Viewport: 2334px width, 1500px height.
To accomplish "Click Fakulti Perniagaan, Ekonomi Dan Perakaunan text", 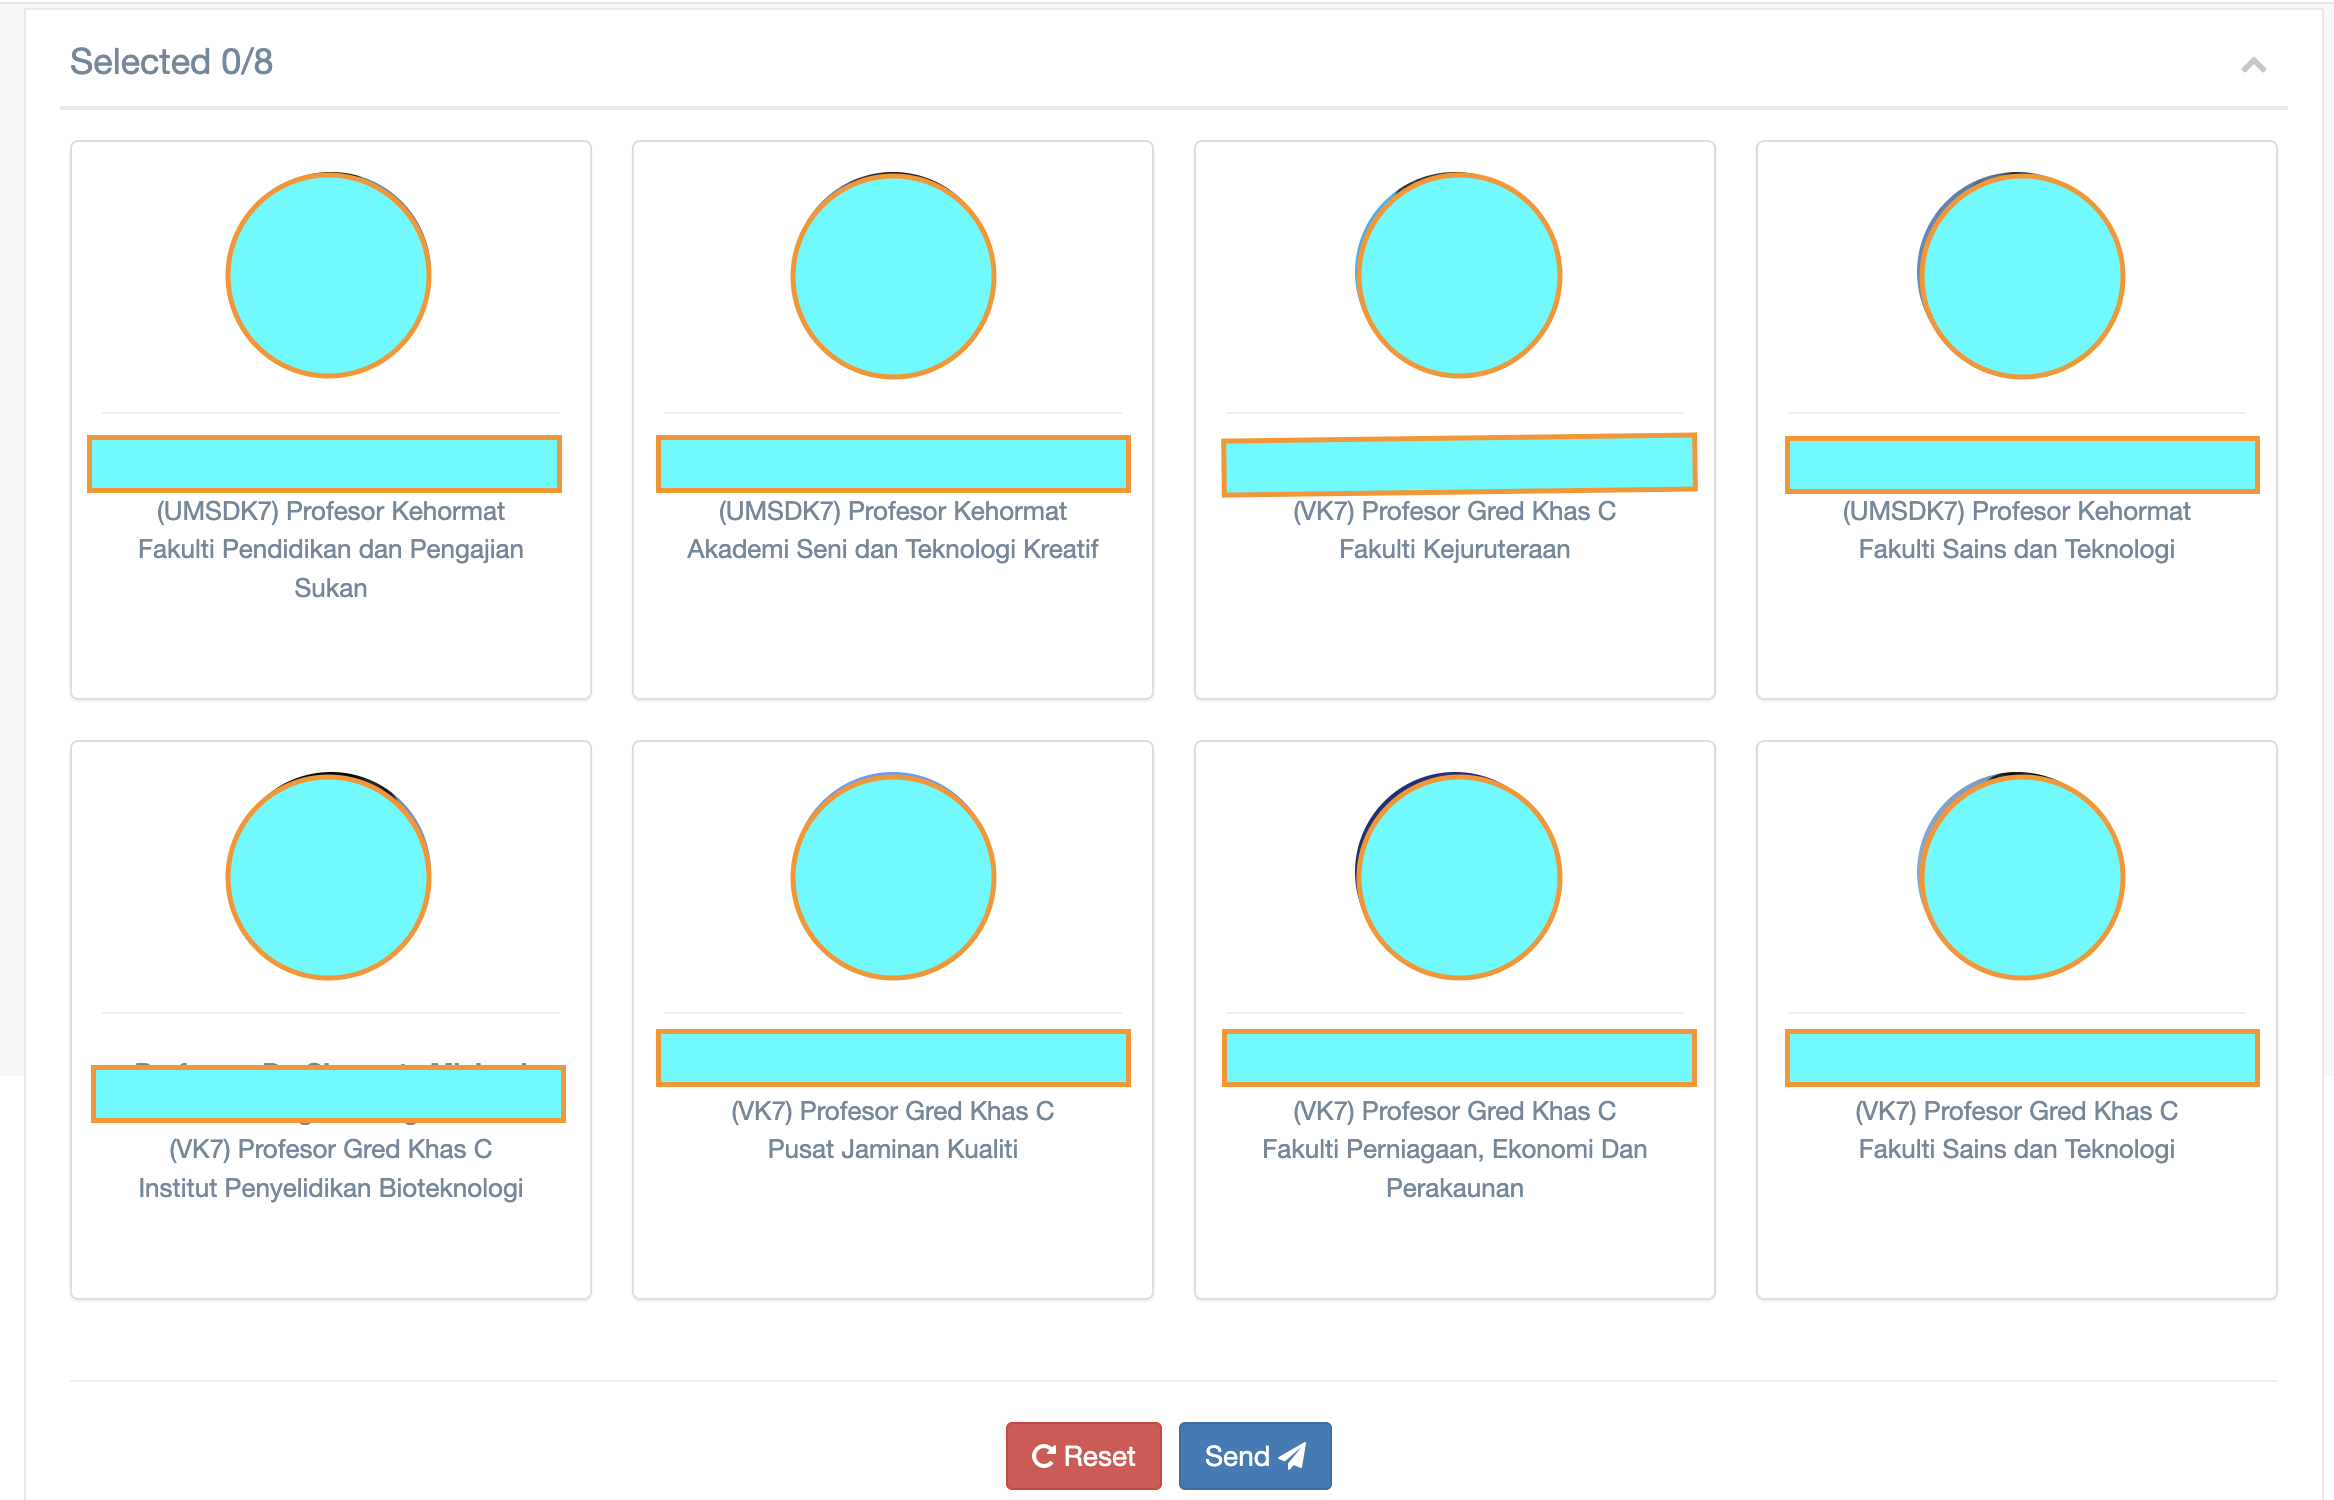I will (1454, 1150).
